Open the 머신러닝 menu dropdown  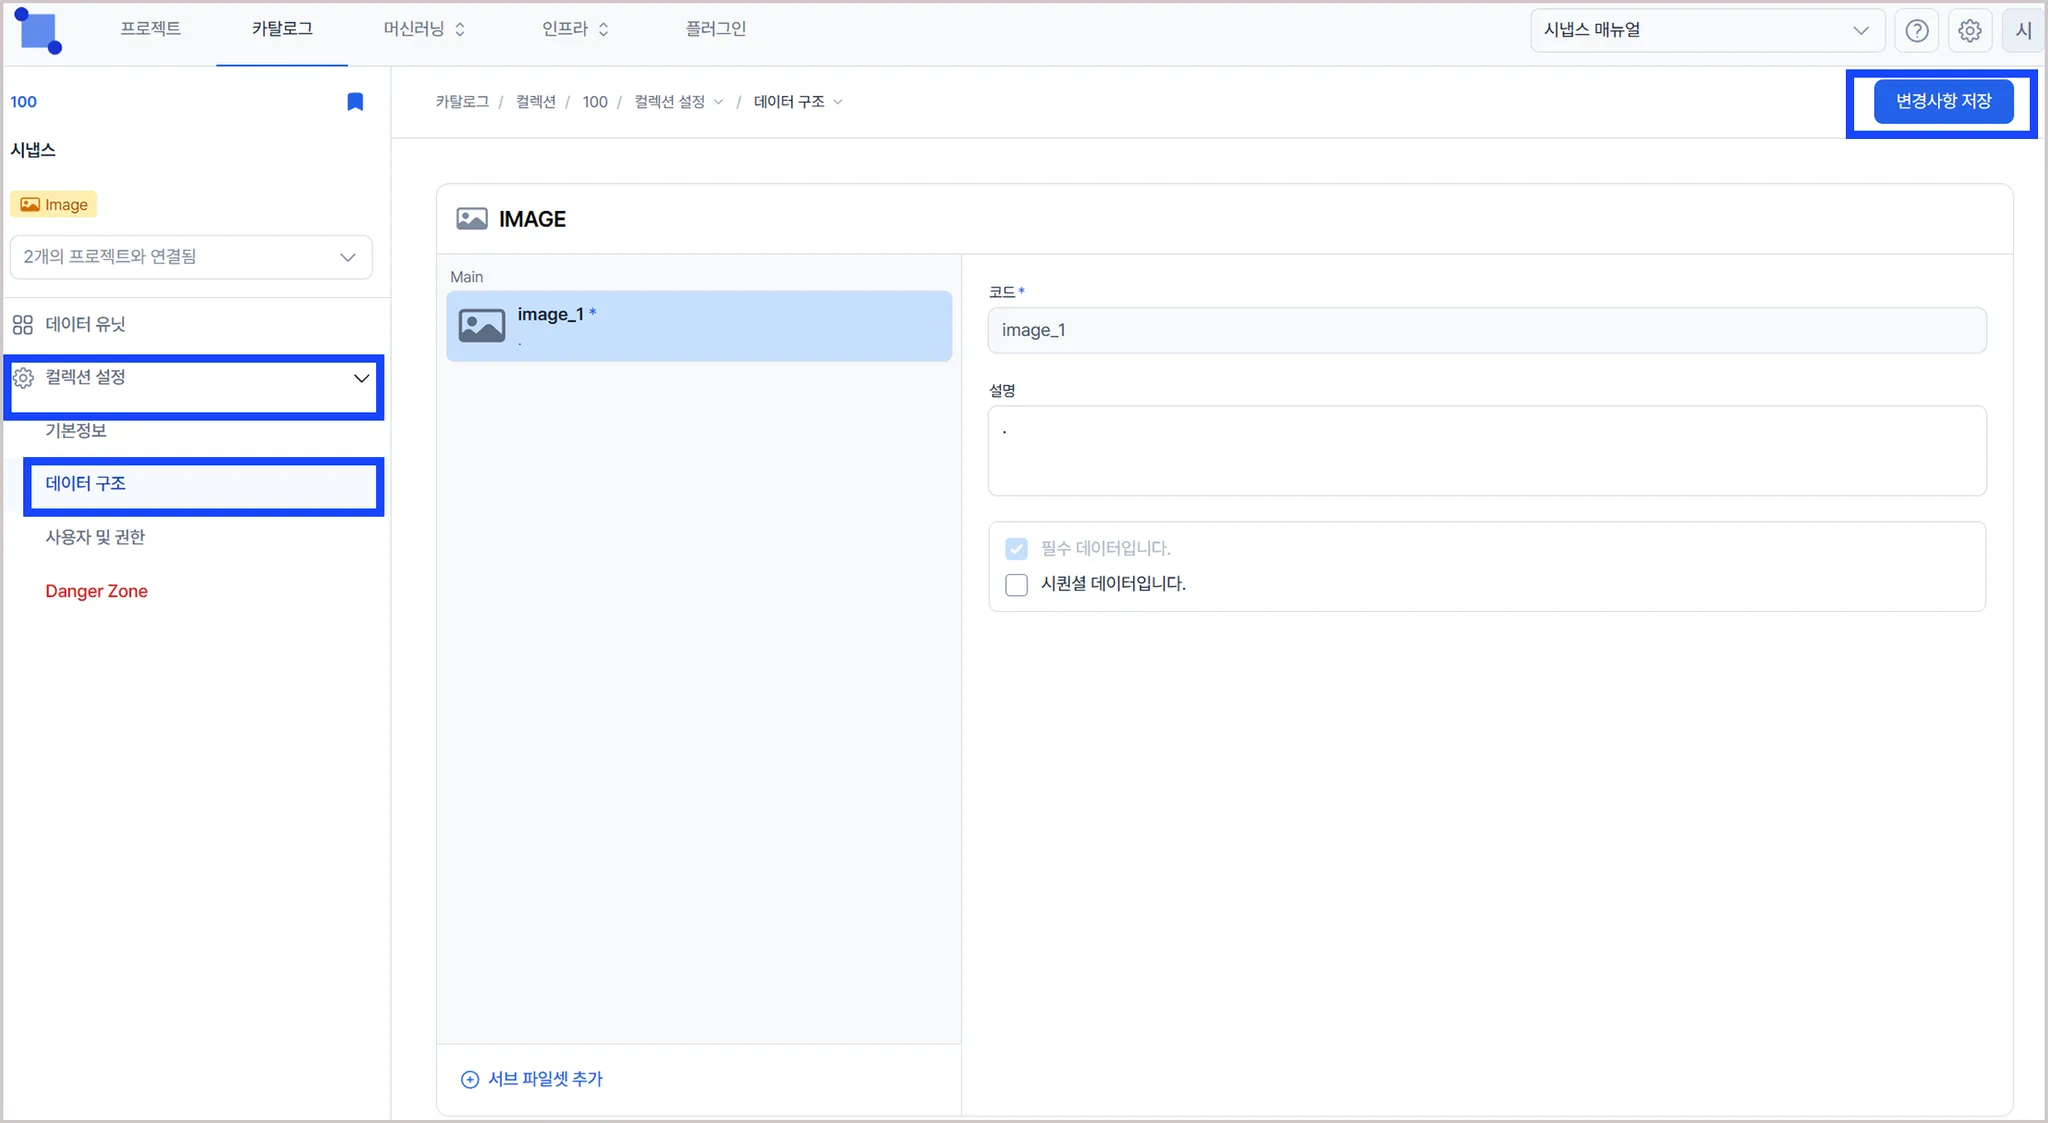[424, 30]
